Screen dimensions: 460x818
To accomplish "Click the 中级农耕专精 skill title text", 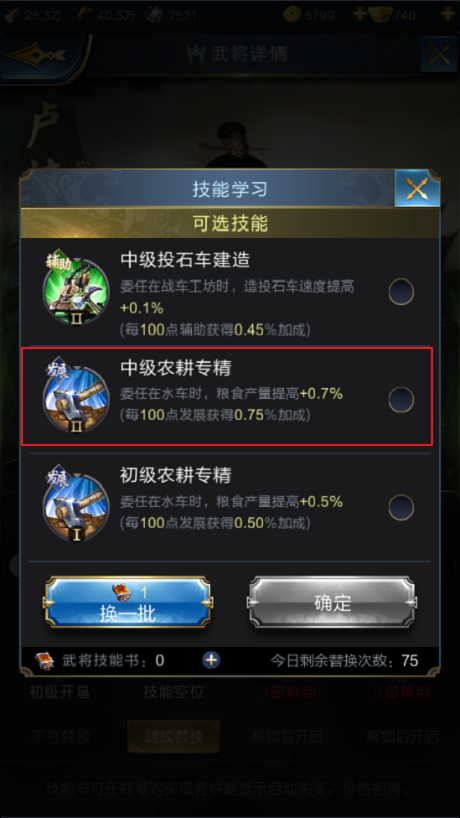I will (x=176, y=368).
